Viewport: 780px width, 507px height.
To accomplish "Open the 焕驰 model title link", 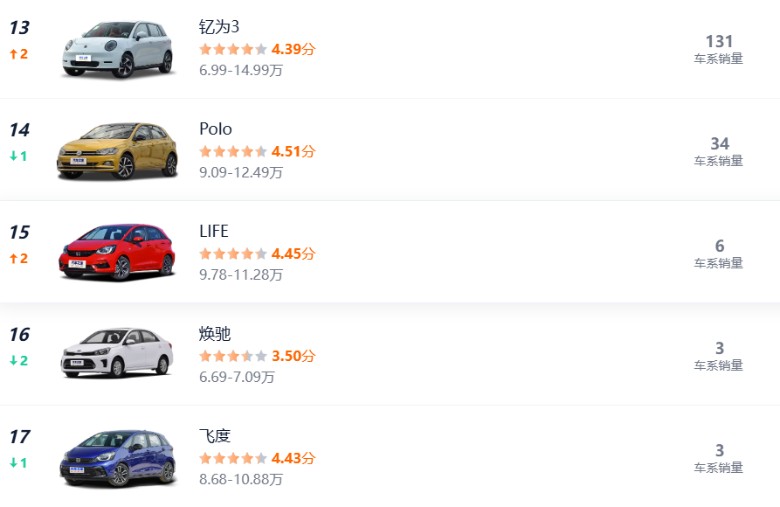I will 215,333.
